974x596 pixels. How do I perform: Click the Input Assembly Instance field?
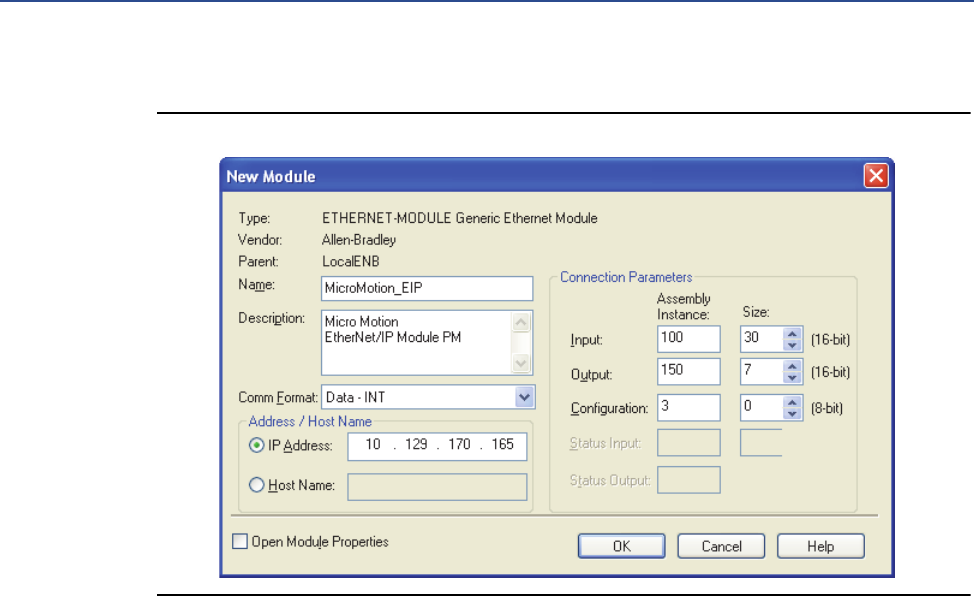[x=689, y=340]
